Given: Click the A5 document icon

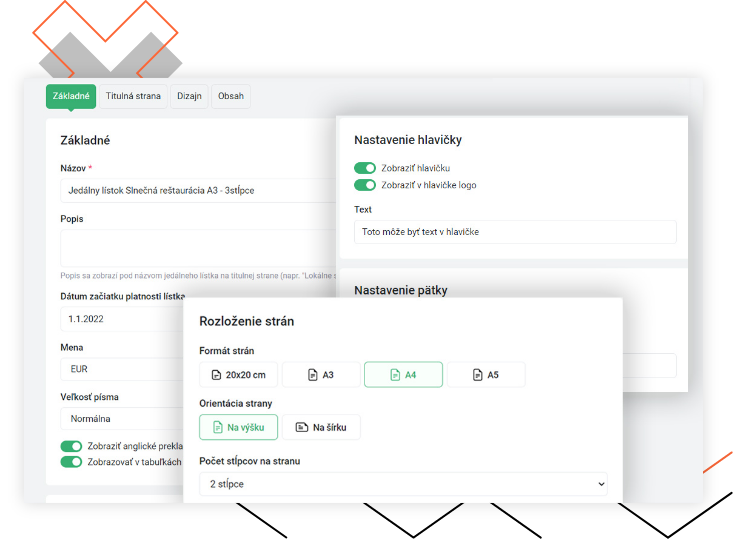Looking at the screenshot, I should (477, 375).
